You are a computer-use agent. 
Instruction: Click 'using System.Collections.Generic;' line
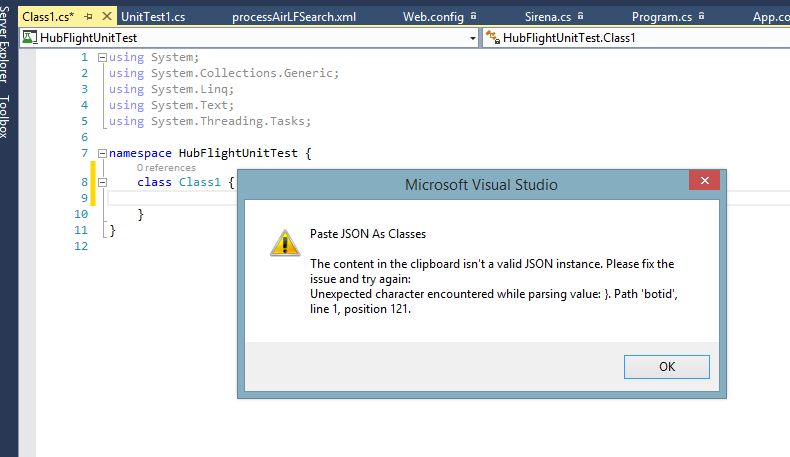[x=224, y=73]
